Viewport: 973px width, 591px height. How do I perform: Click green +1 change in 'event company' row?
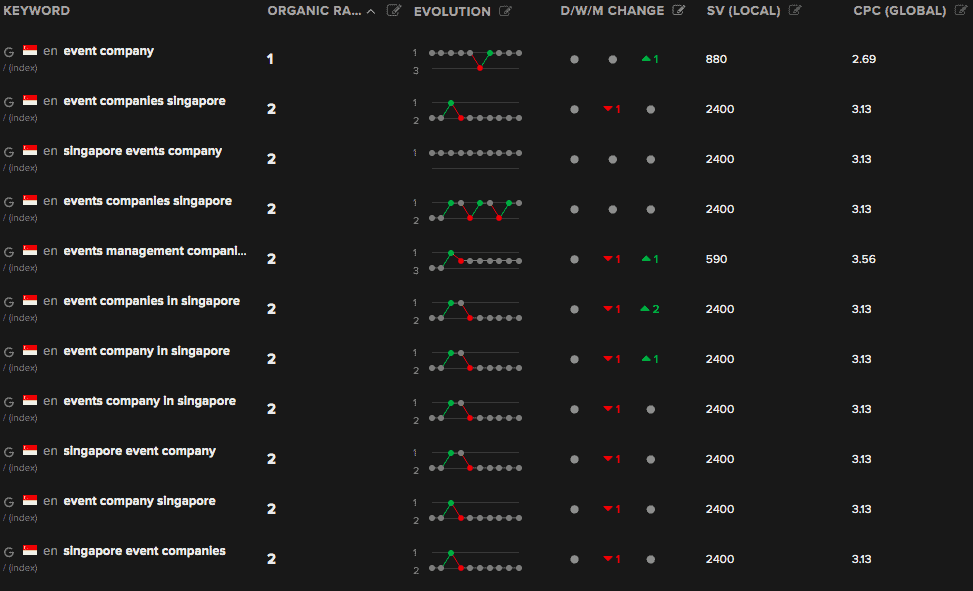tap(650, 59)
